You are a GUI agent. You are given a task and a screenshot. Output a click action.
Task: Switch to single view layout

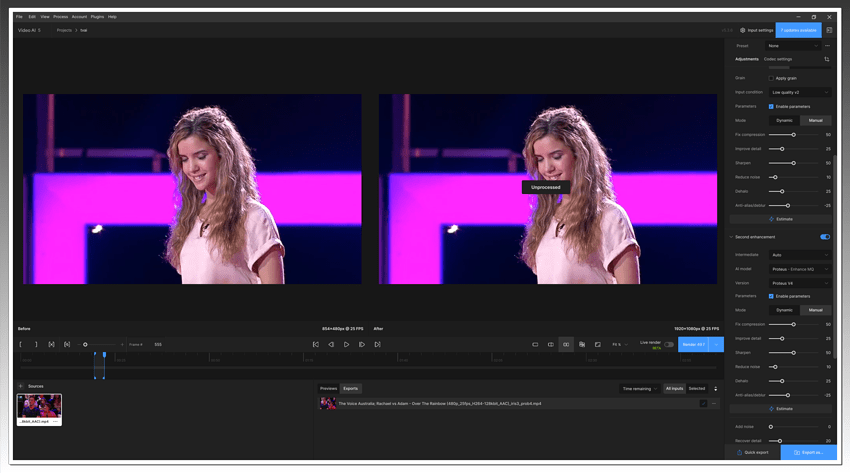(535, 345)
